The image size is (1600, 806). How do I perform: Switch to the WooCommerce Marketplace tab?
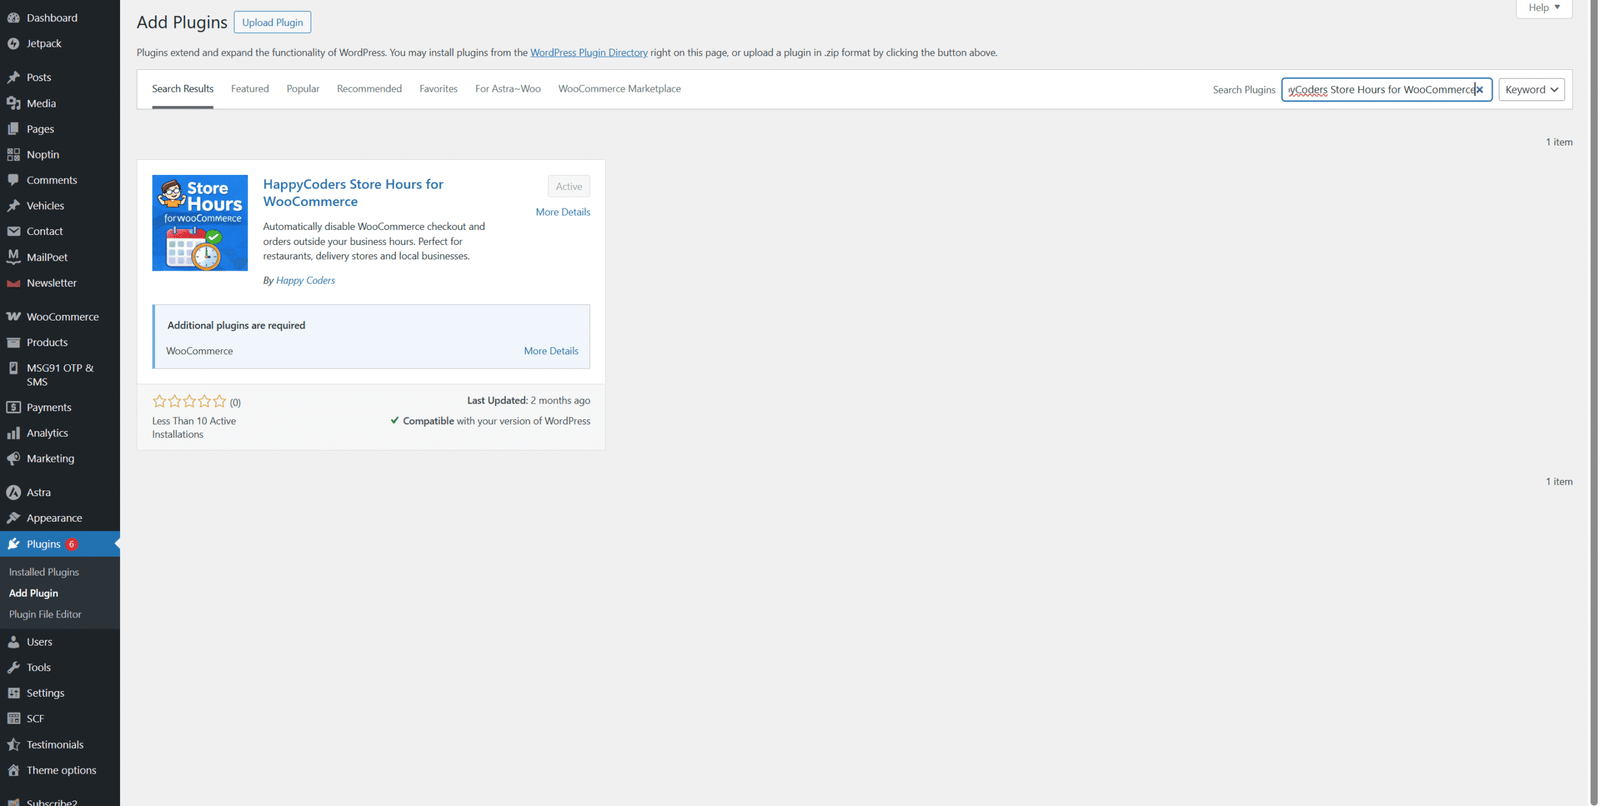pyautogui.click(x=619, y=89)
